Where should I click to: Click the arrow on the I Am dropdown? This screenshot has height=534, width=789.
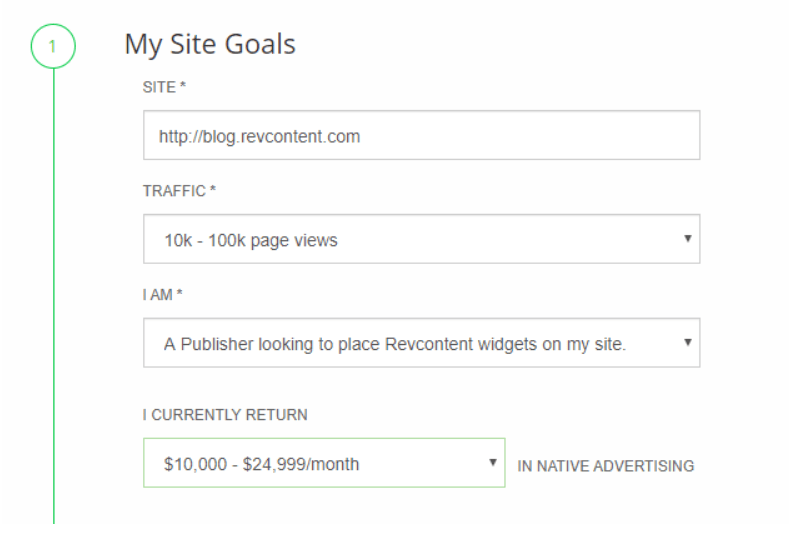(687, 343)
